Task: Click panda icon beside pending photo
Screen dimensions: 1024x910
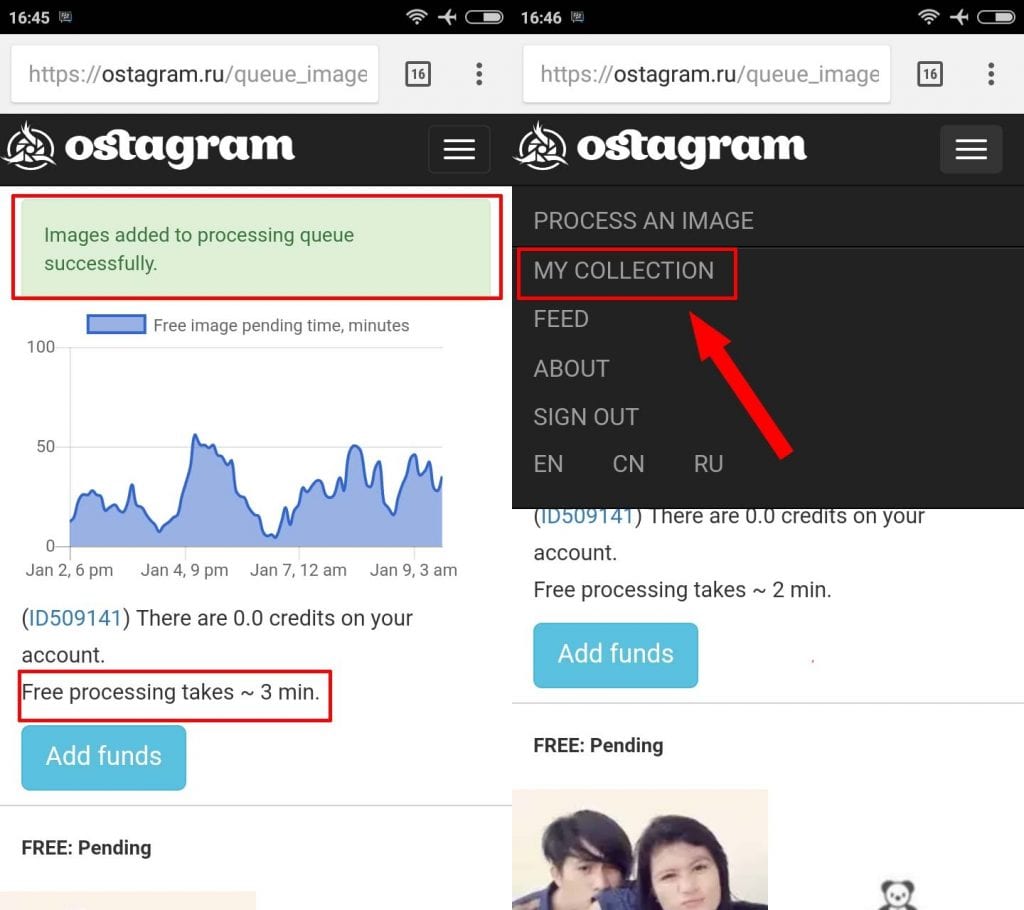Action: pyautogui.click(x=897, y=895)
